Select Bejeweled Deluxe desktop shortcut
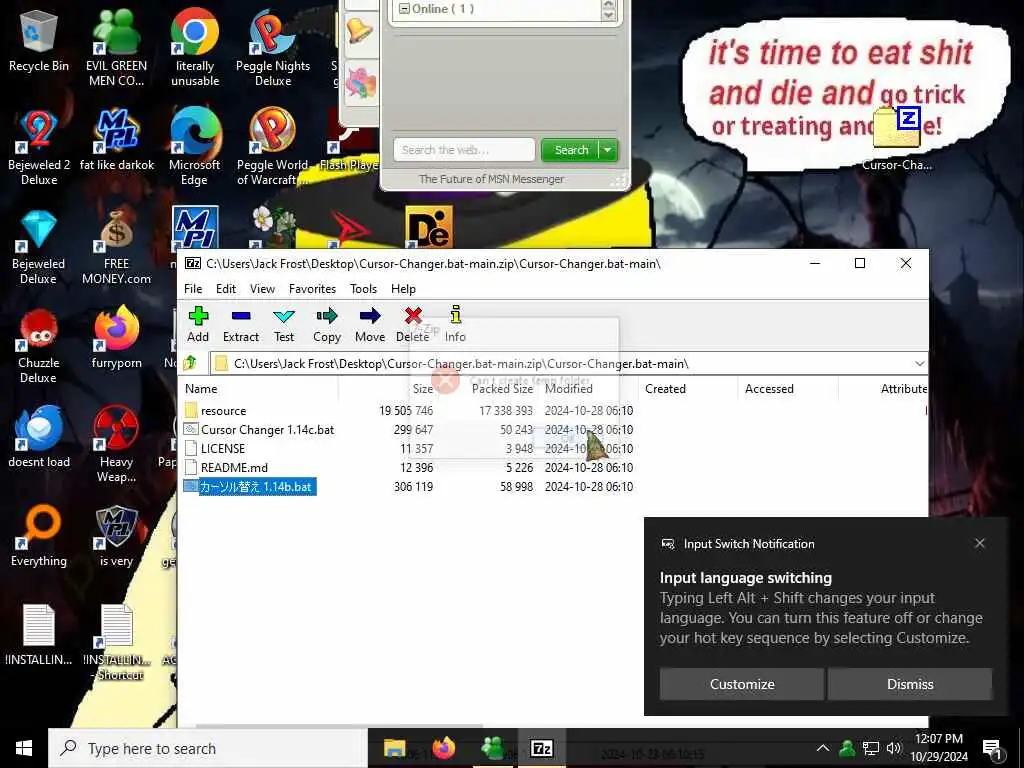The height and width of the screenshot is (768, 1024). pos(39,247)
